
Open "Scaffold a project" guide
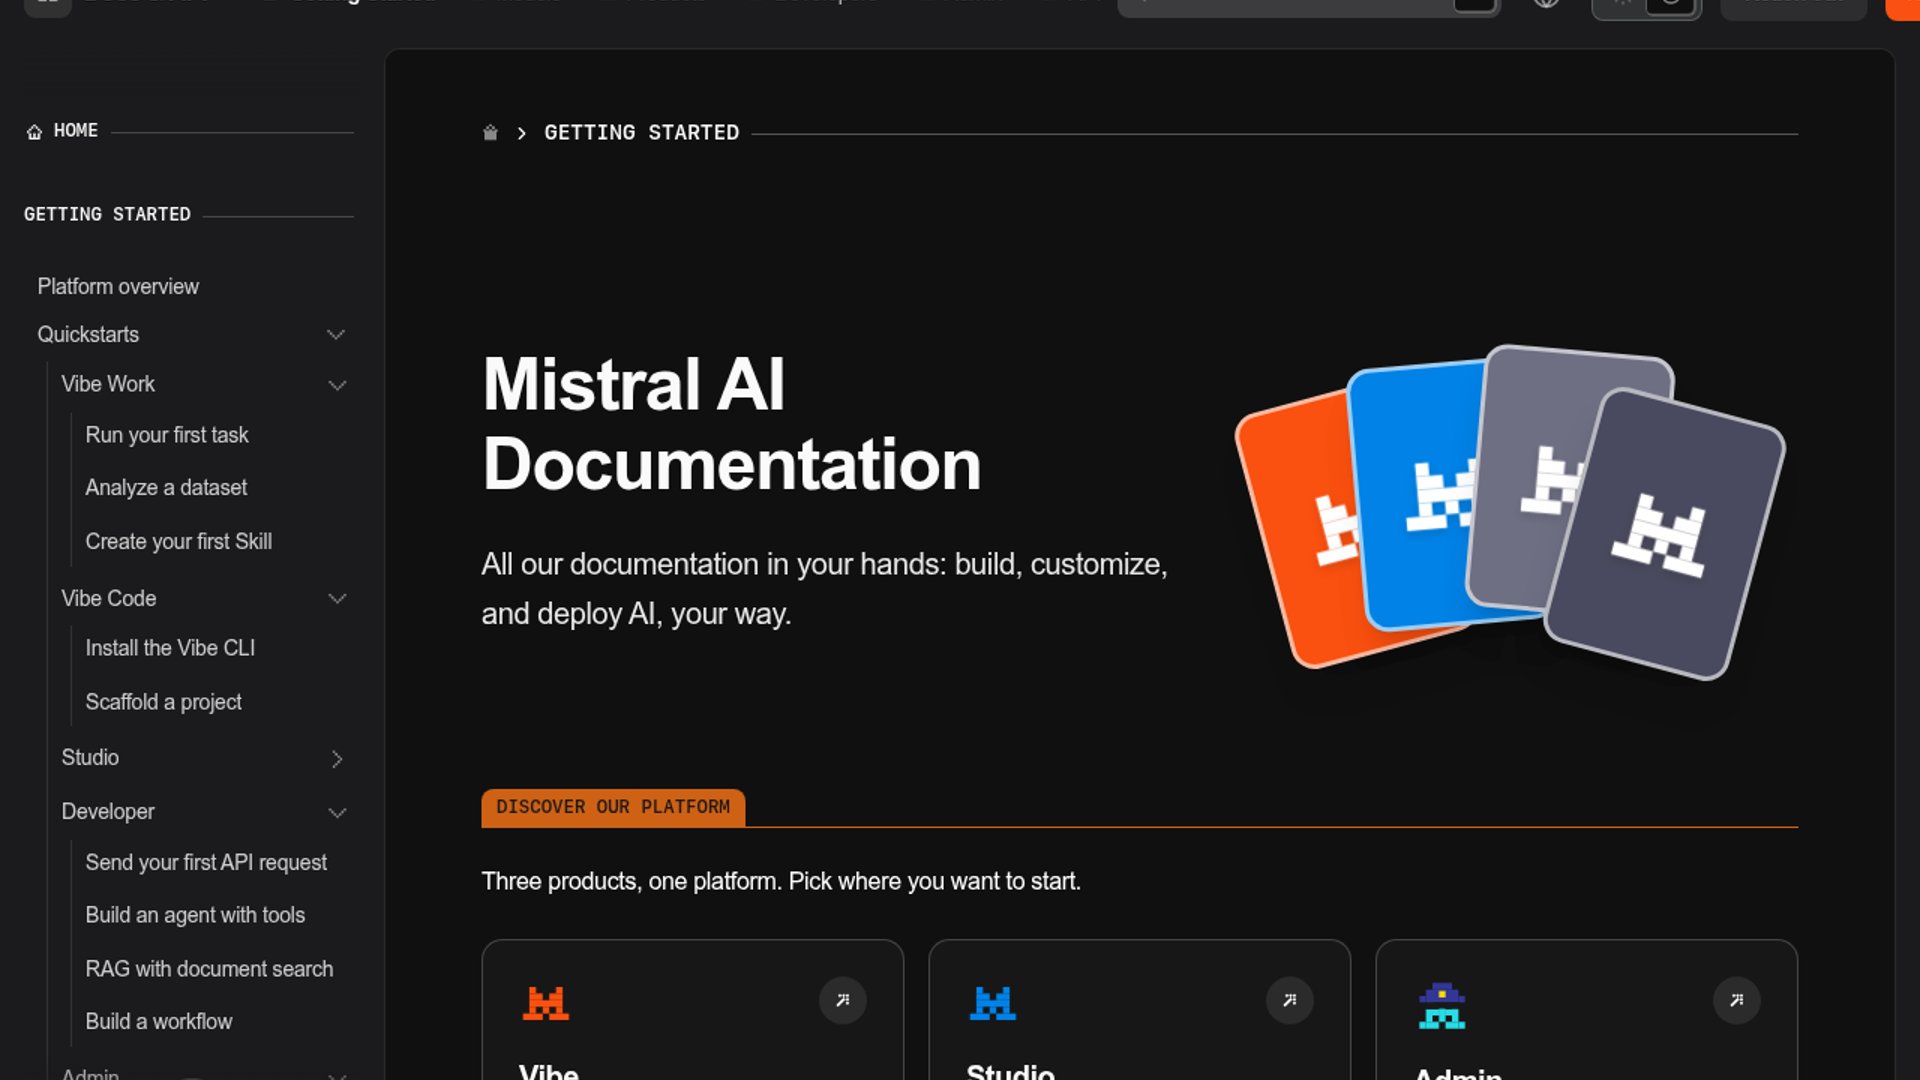163,703
